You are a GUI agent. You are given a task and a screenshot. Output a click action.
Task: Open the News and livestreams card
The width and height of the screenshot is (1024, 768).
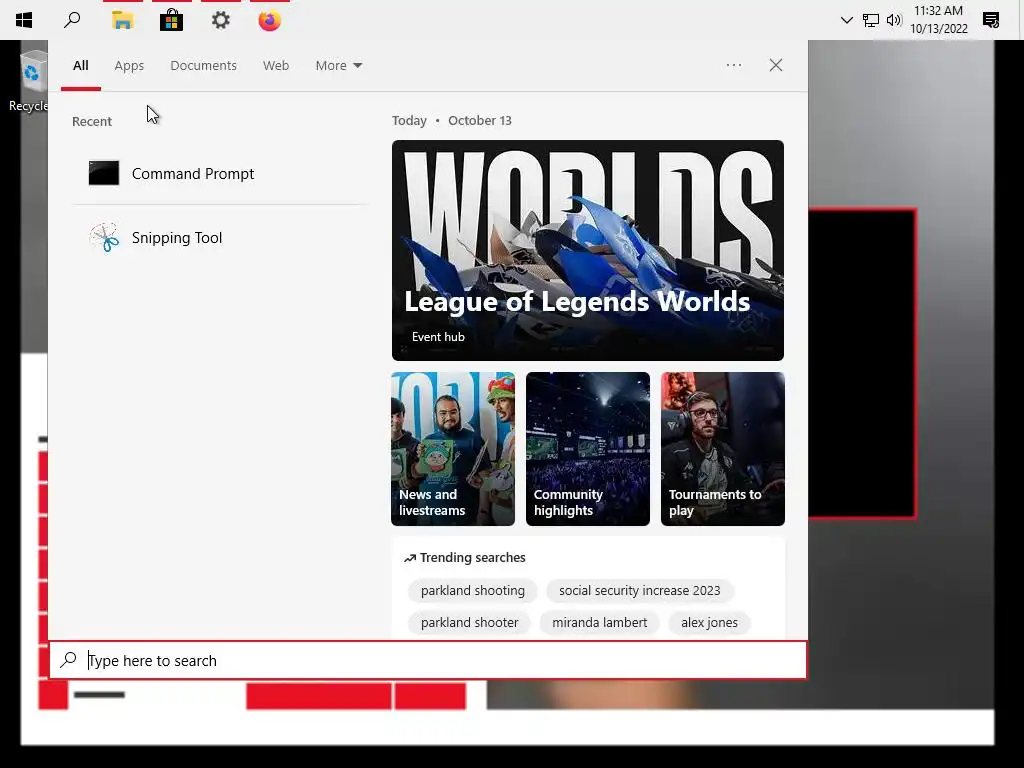click(453, 449)
